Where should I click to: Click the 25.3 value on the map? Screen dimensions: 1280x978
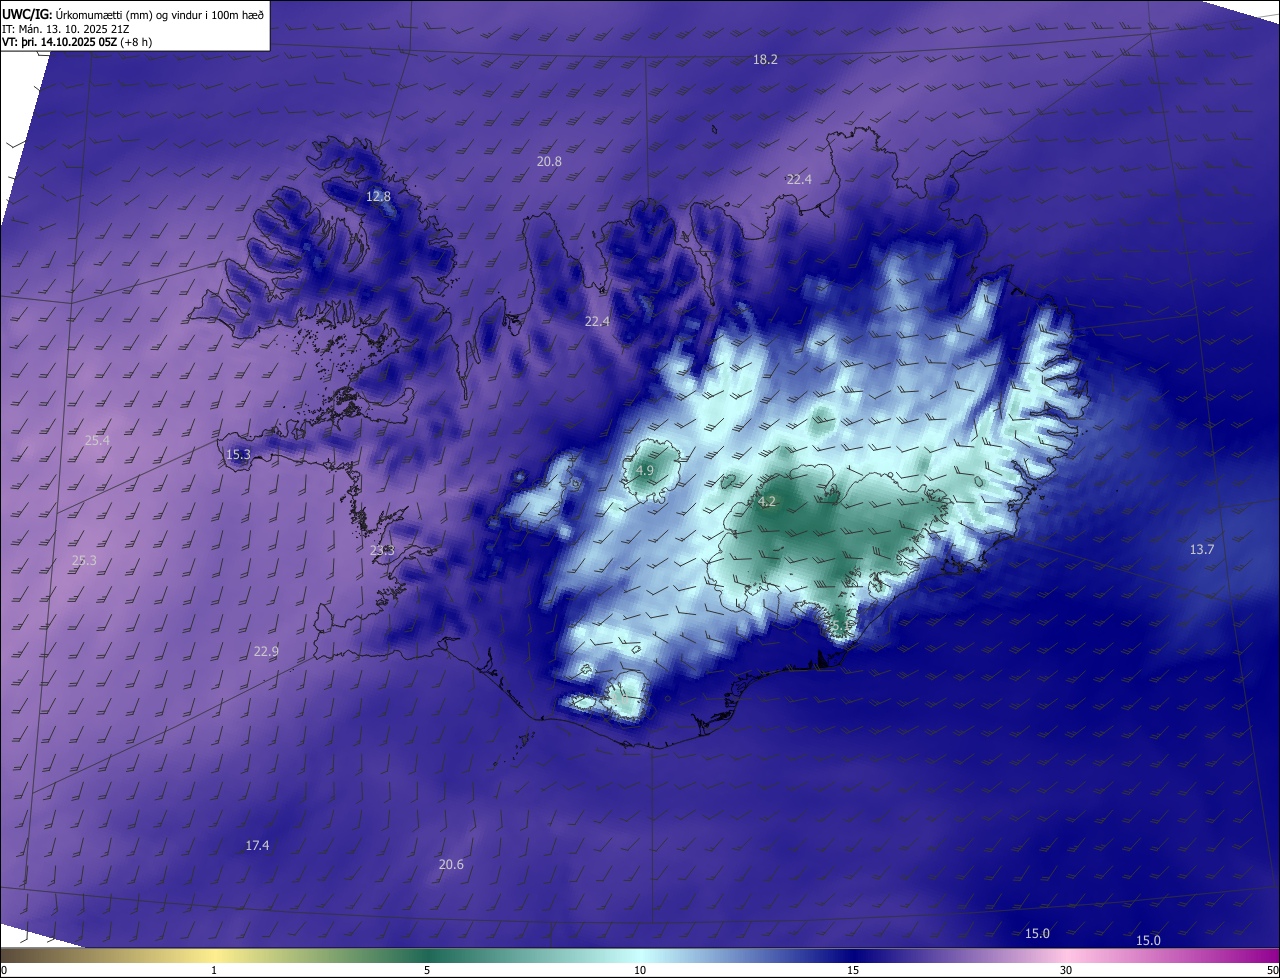pos(84,560)
